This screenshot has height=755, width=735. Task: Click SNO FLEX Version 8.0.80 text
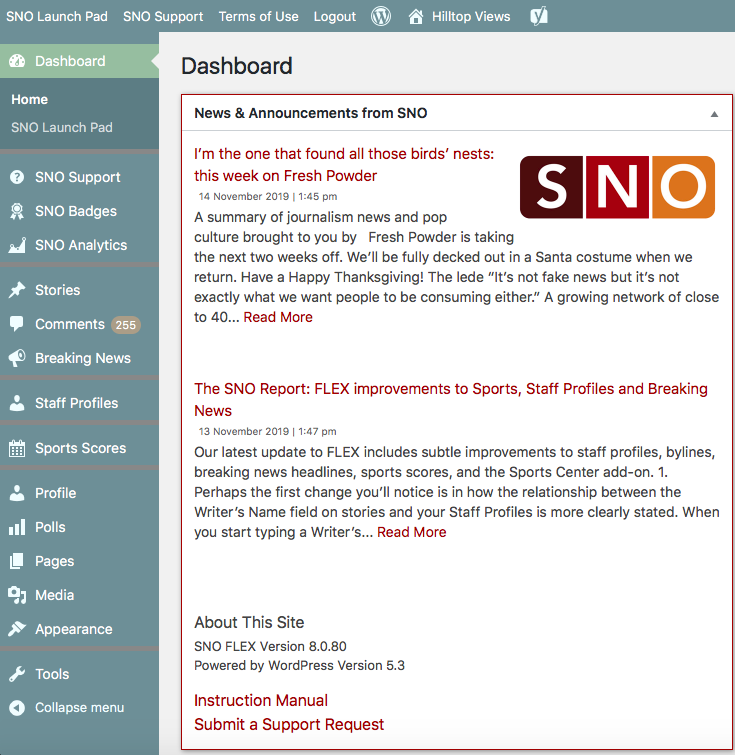[x=270, y=646]
